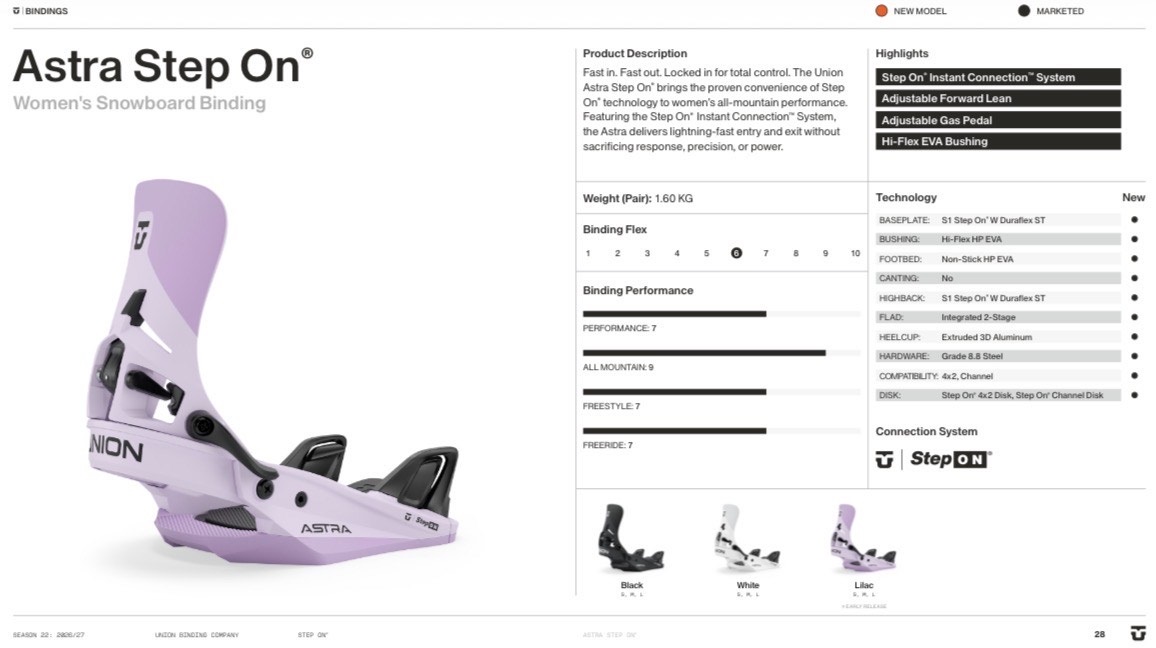1156x648 pixels.
Task: Click the Step On Instant Connection System highlight
Action: [x=998, y=77]
